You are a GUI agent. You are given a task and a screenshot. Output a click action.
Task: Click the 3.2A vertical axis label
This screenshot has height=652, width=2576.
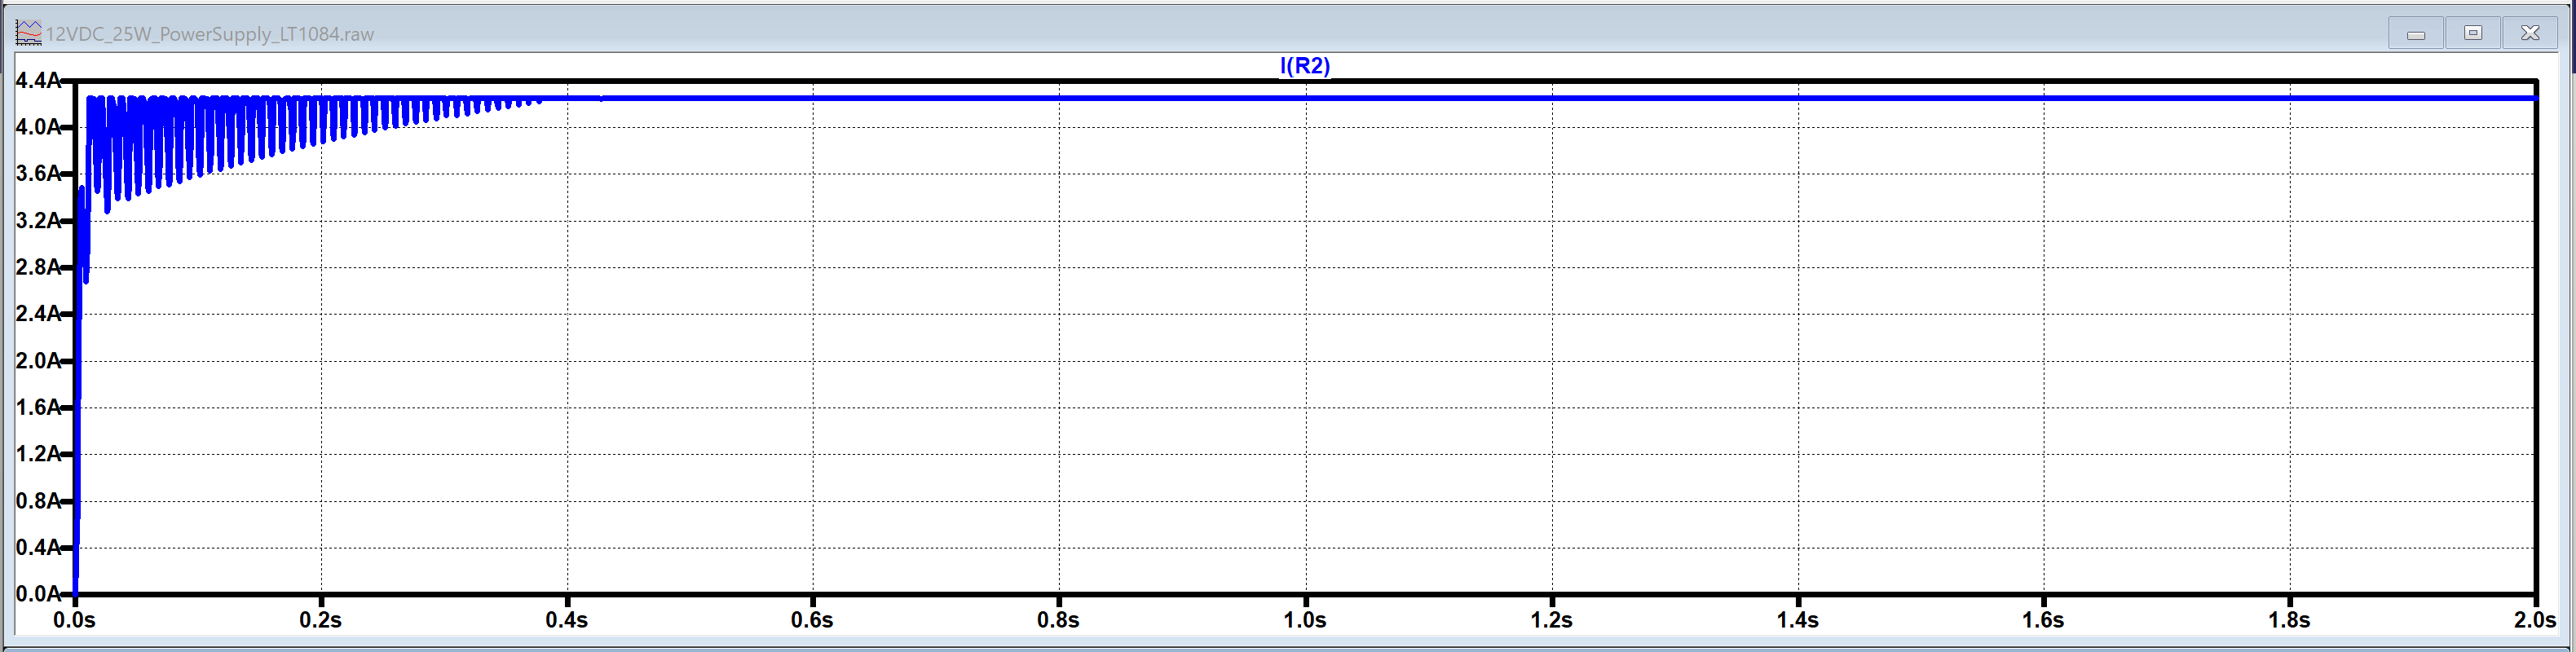pyautogui.click(x=37, y=221)
